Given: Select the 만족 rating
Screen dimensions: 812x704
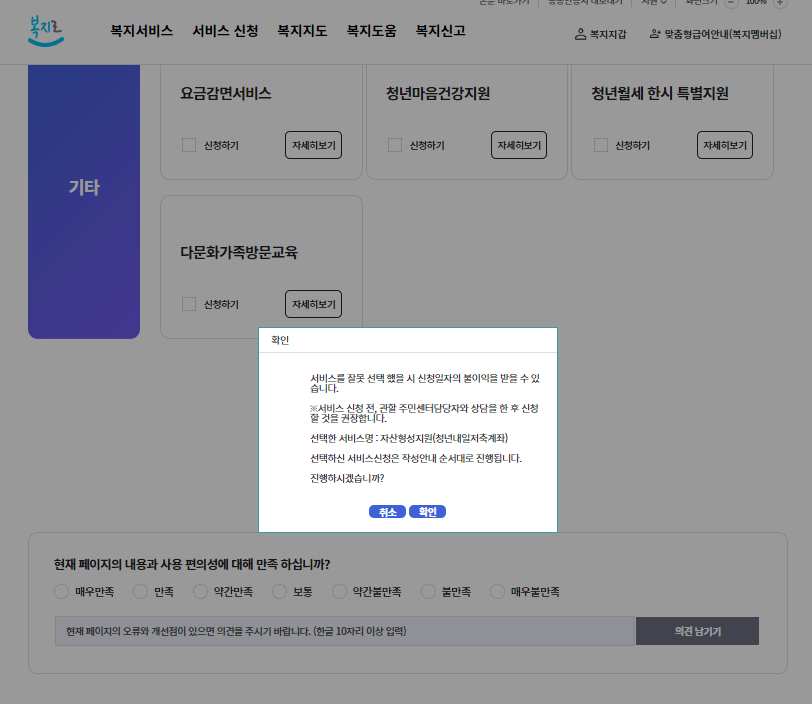Looking at the screenshot, I should click(140, 592).
